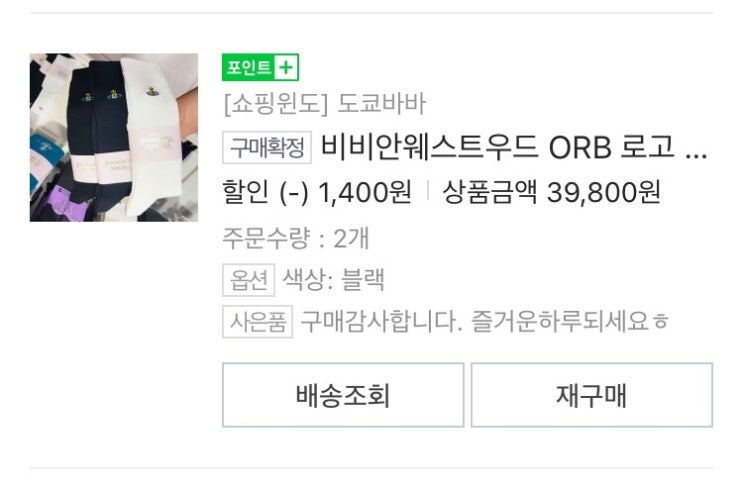Click the green 포인트 badge
The image size is (743, 489).
click(x=260, y=67)
